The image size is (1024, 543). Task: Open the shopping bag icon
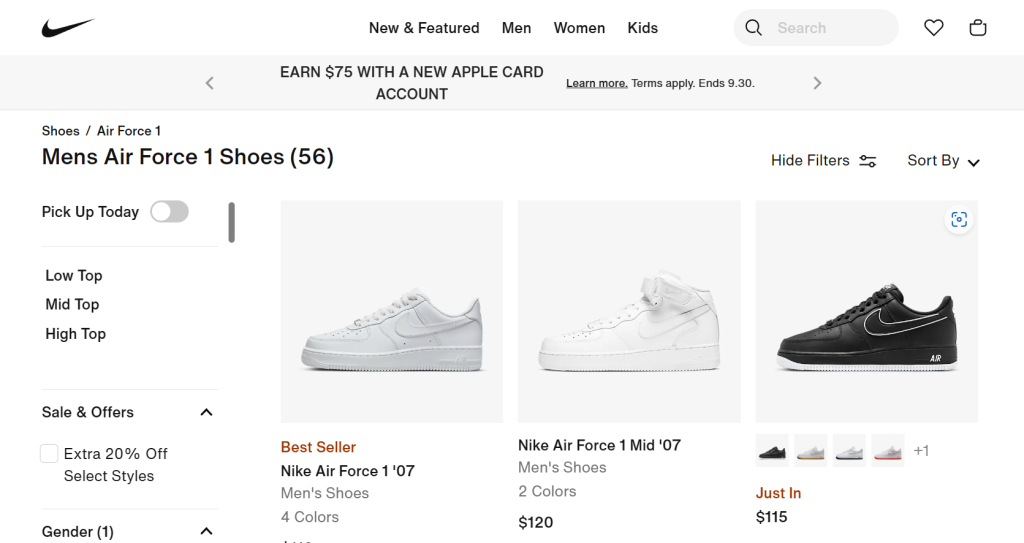click(978, 28)
